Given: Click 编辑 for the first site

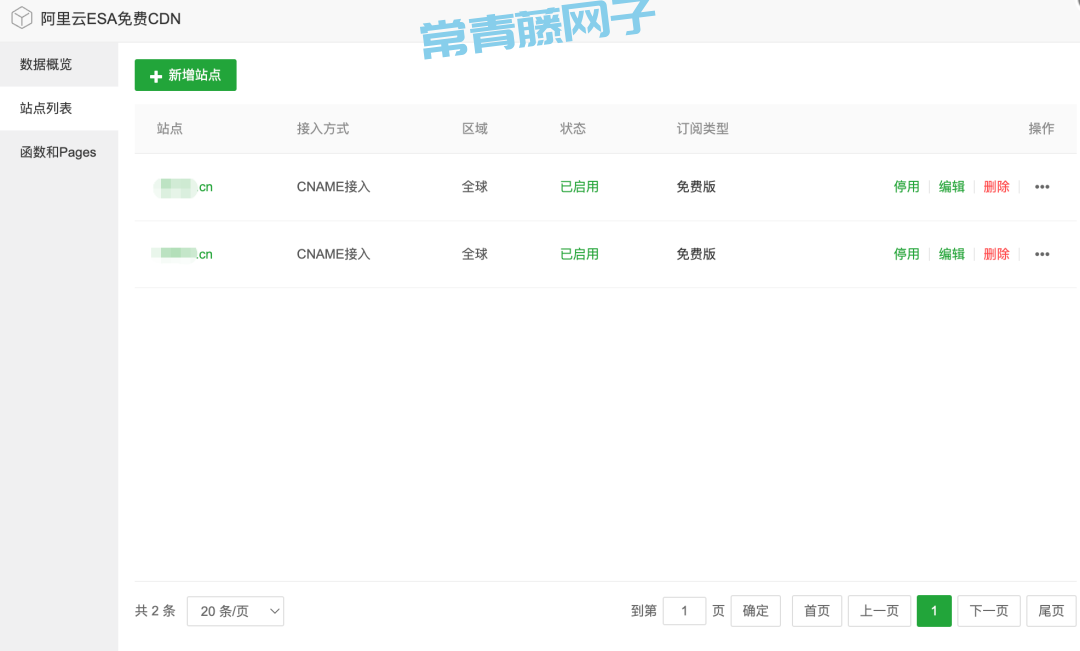Looking at the screenshot, I should pyautogui.click(x=952, y=187).
